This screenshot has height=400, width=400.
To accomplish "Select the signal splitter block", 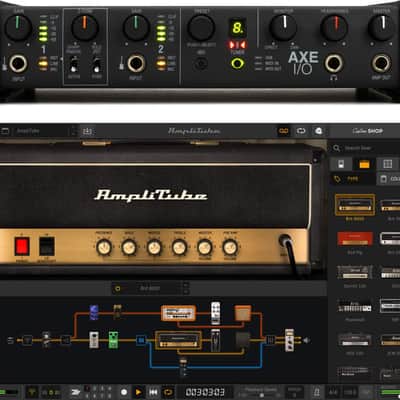I will tap(66, 340).
